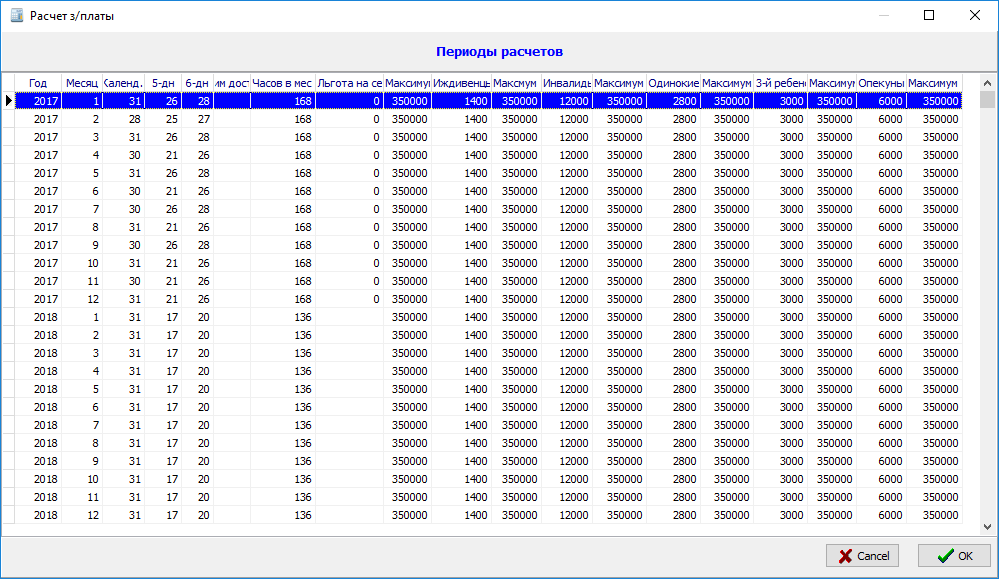Click the Часов в мес column header

click(282, 83)
